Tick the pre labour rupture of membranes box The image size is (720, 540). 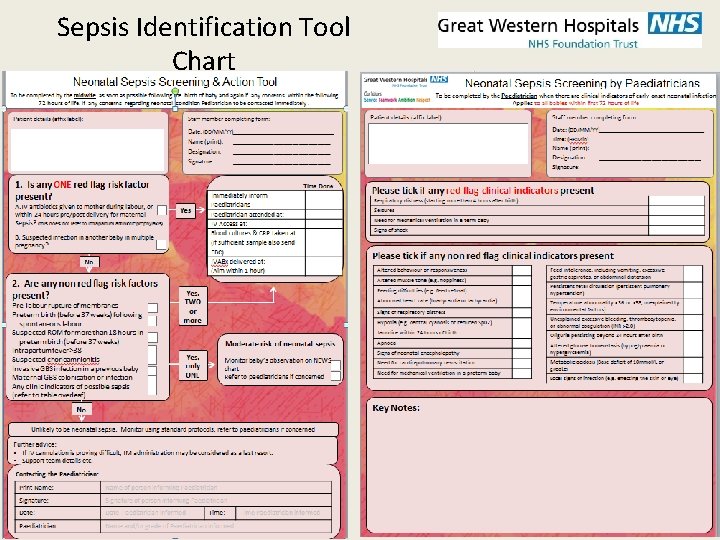153,307
